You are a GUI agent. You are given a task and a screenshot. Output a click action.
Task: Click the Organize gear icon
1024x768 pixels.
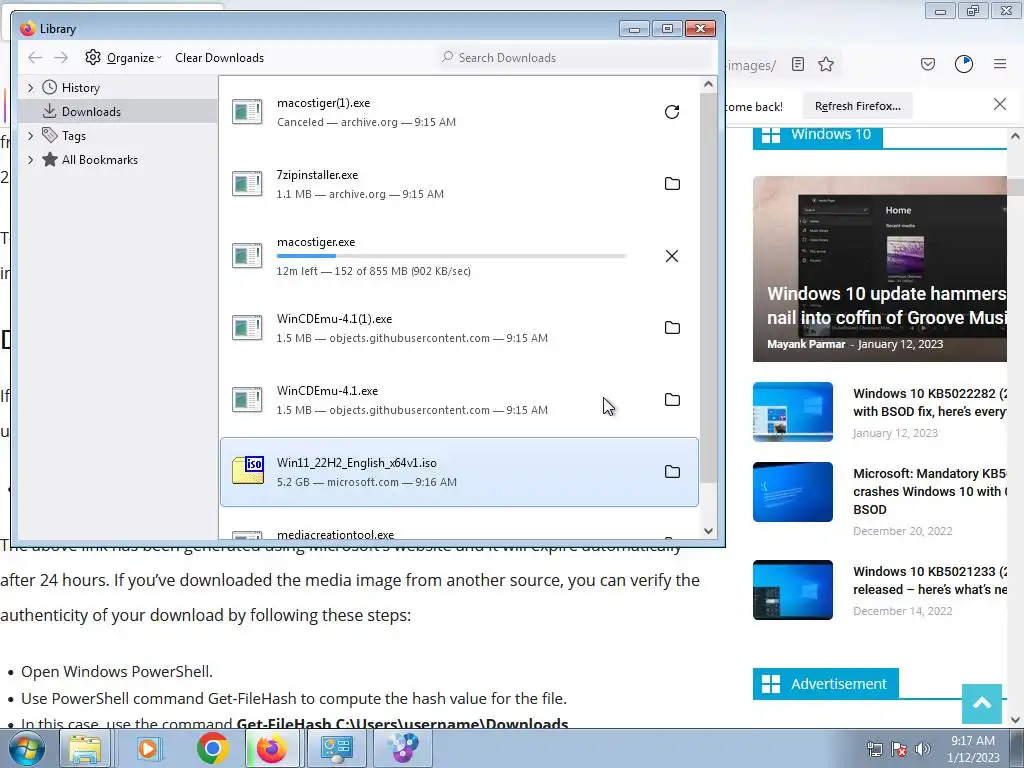pos(93,57)
